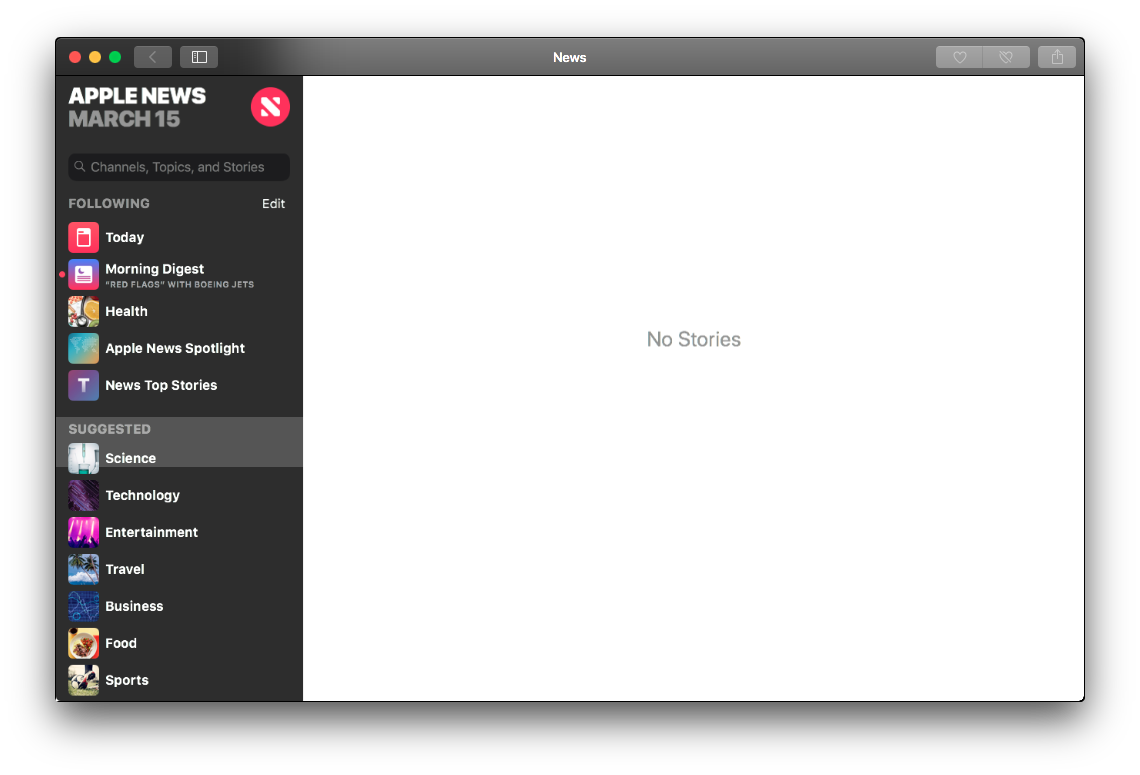Click the Business topic thumbnail

click(x=84, y=606)
